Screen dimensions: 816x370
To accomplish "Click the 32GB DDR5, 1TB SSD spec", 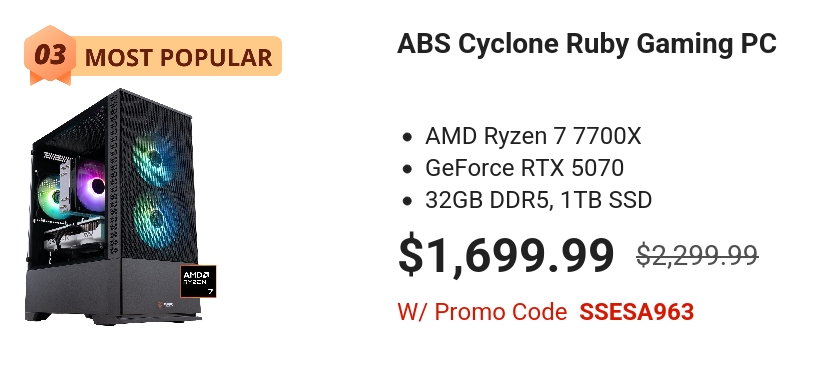I will pos(538,200).
